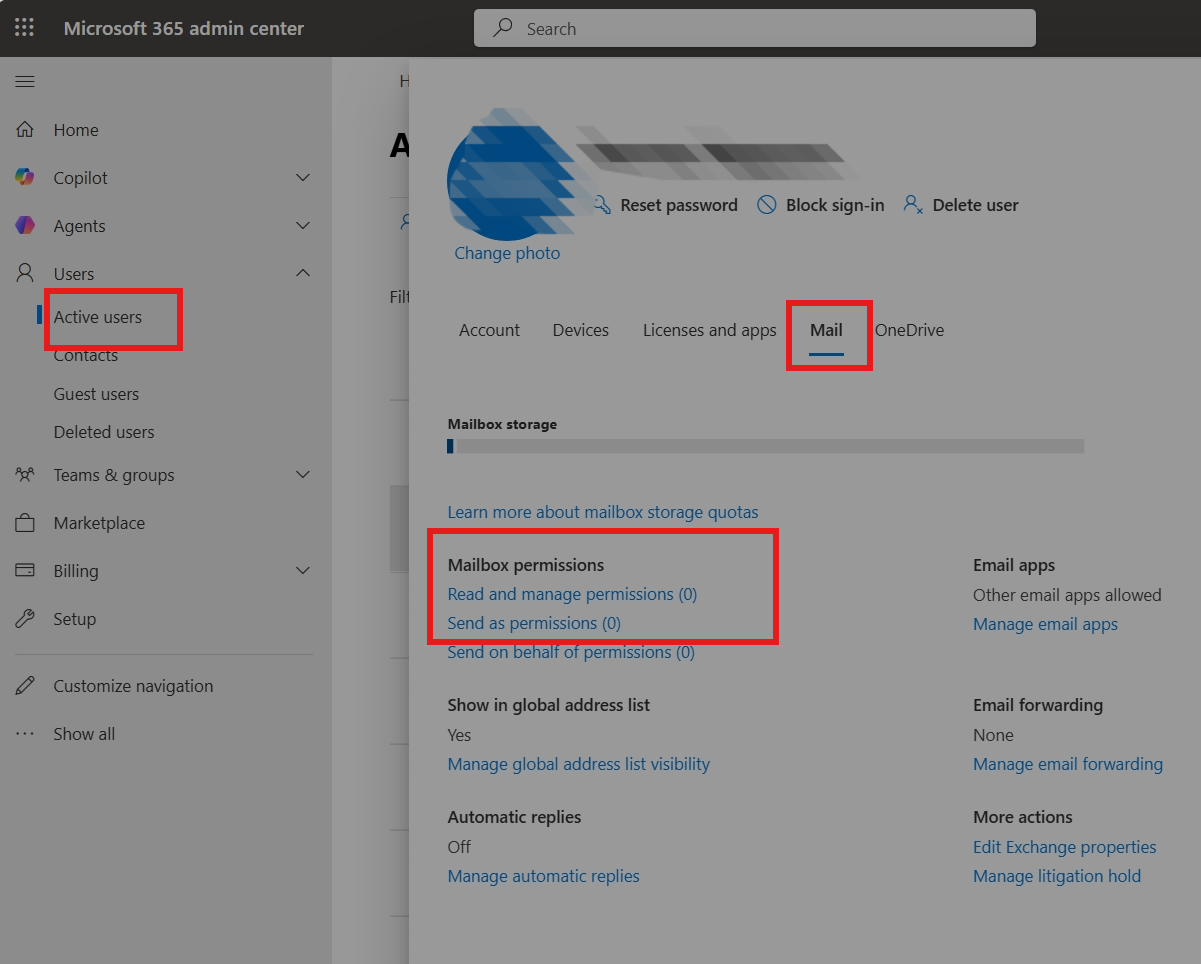This screenshot has width=1201, height=964.
Task: Collapse the navigation hamburger menu
Action: pyautogui.click(x=25, y=81)
